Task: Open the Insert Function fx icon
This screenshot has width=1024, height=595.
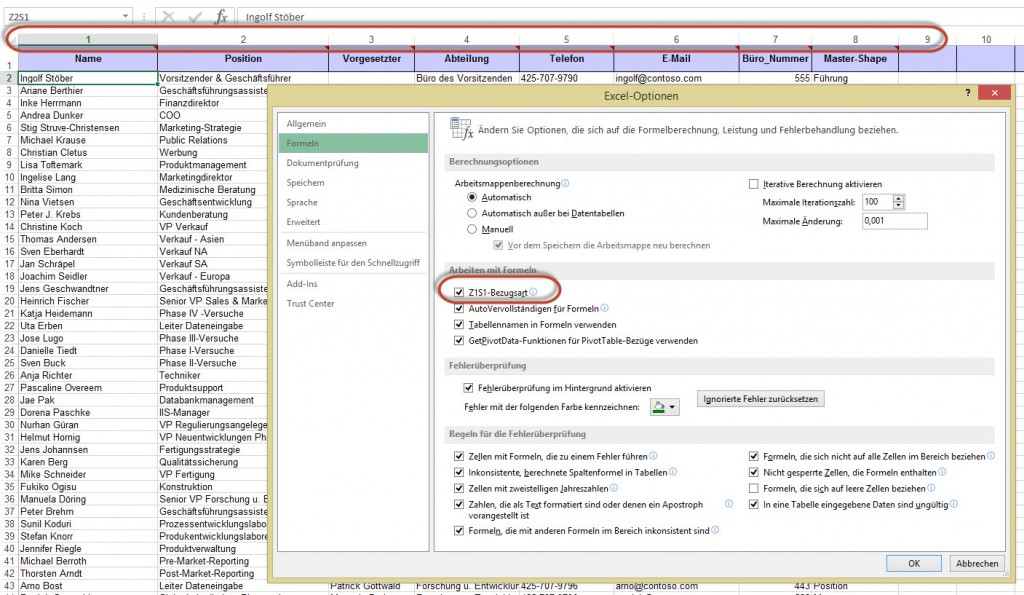Action: click(221, 17)
